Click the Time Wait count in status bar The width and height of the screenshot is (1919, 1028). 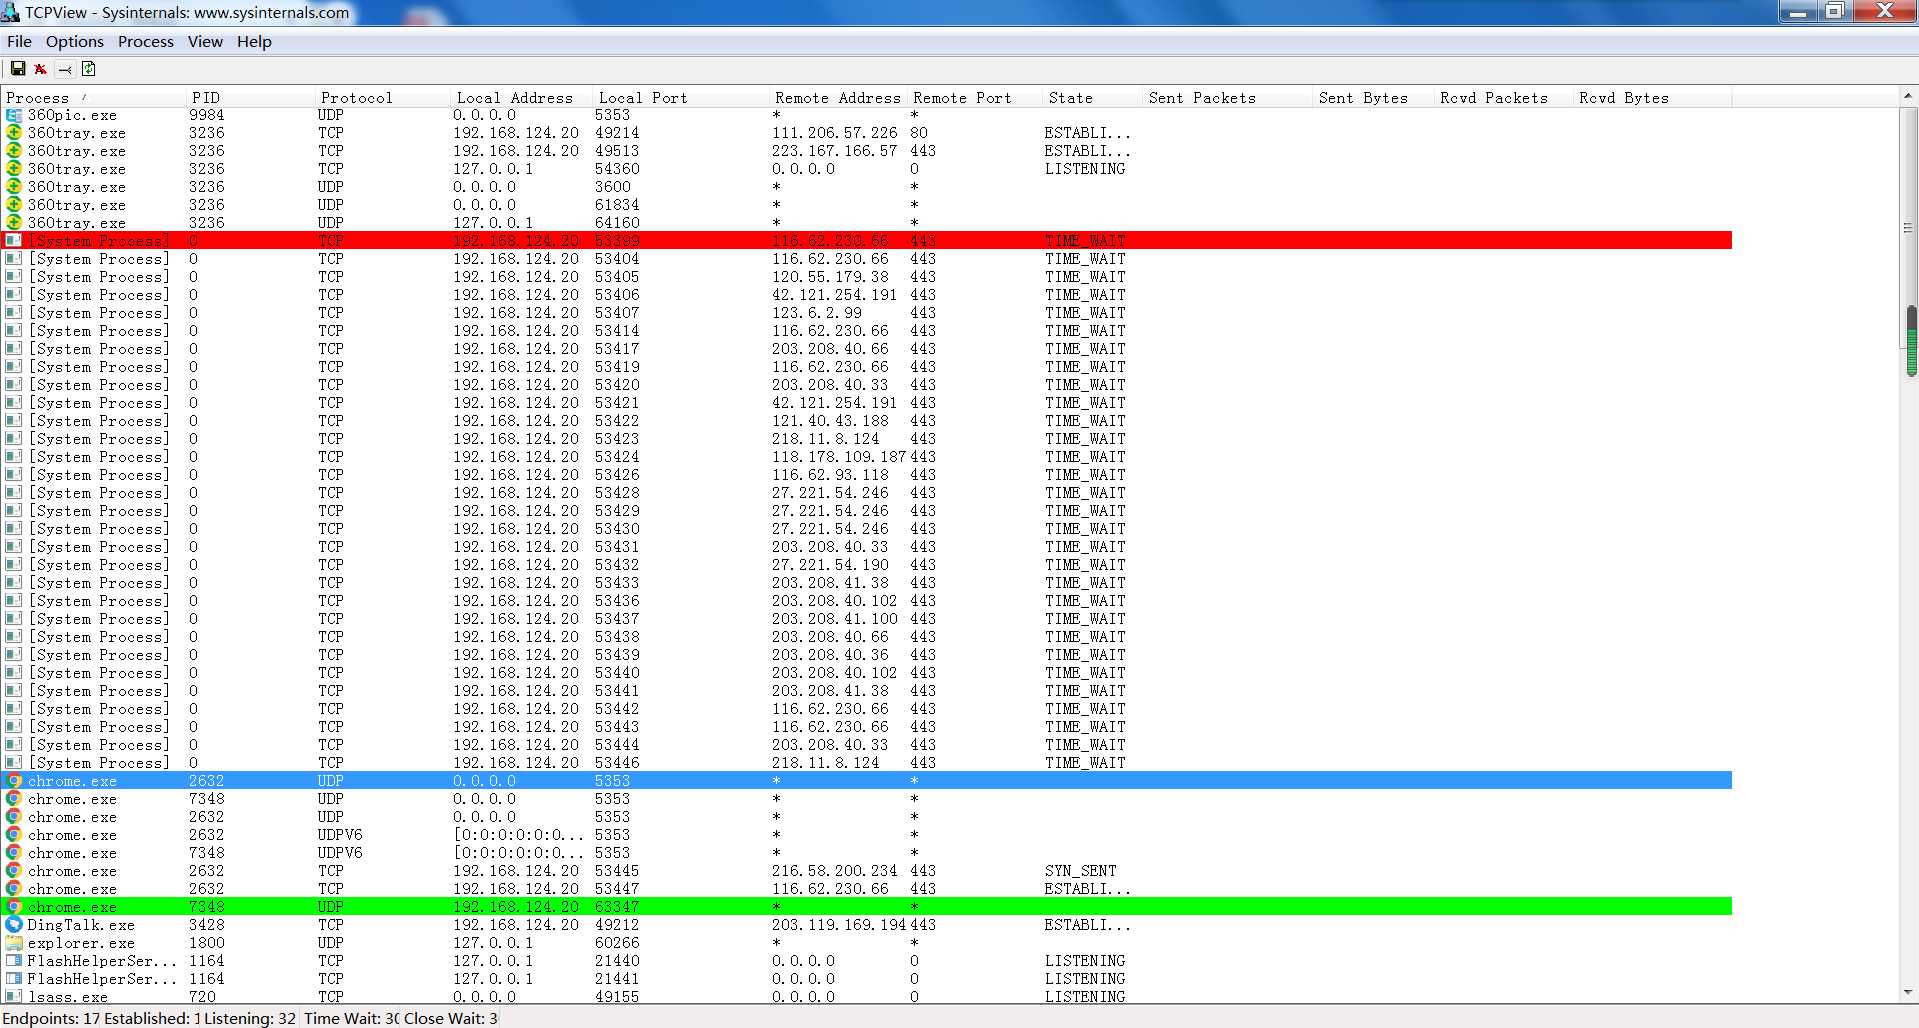point(352,1018)
